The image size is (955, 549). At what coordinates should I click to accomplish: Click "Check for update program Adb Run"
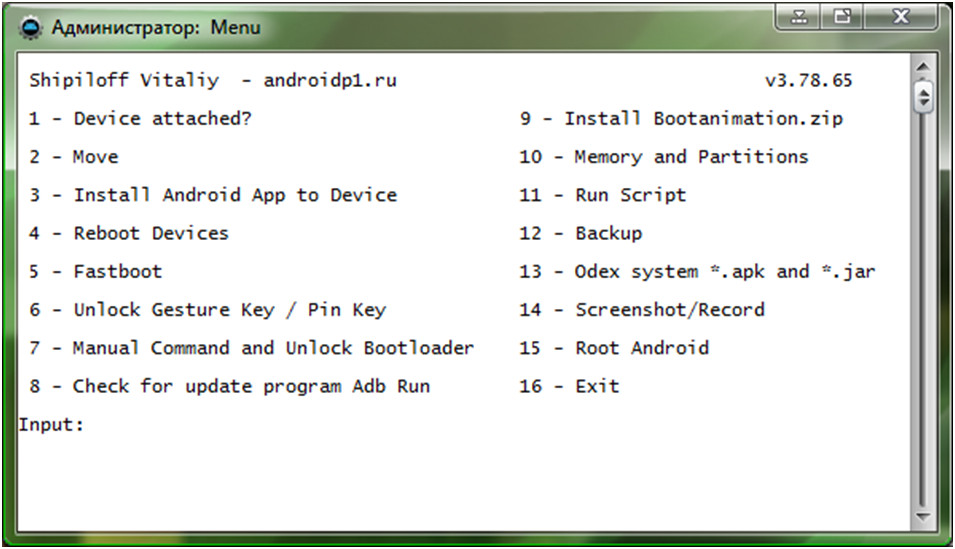tap(229, 386)
